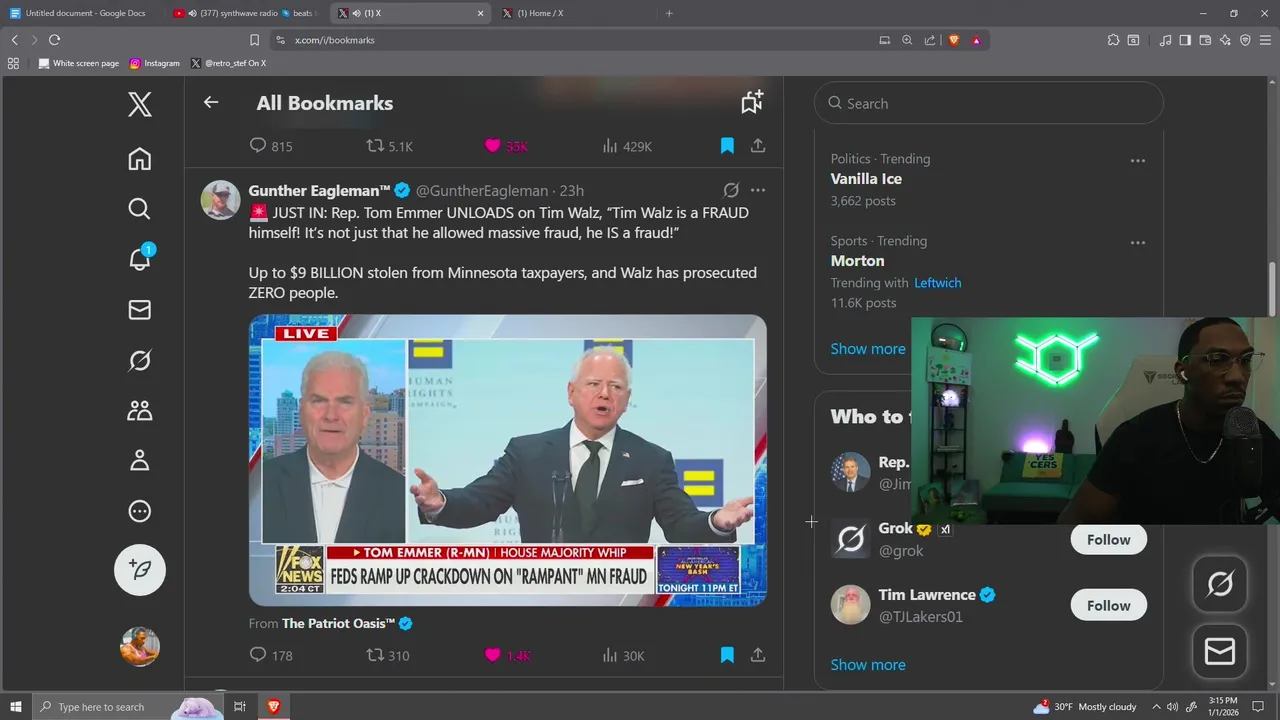1280x720 pixels.
Task: Open more options for Vanilla Ice trend
Action: click(x=1137, y=160)
